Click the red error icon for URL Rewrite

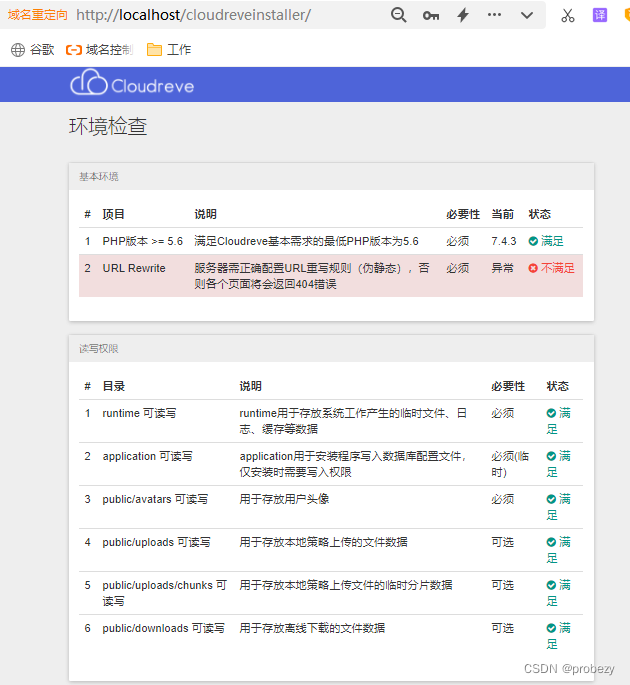coord(533,268)
